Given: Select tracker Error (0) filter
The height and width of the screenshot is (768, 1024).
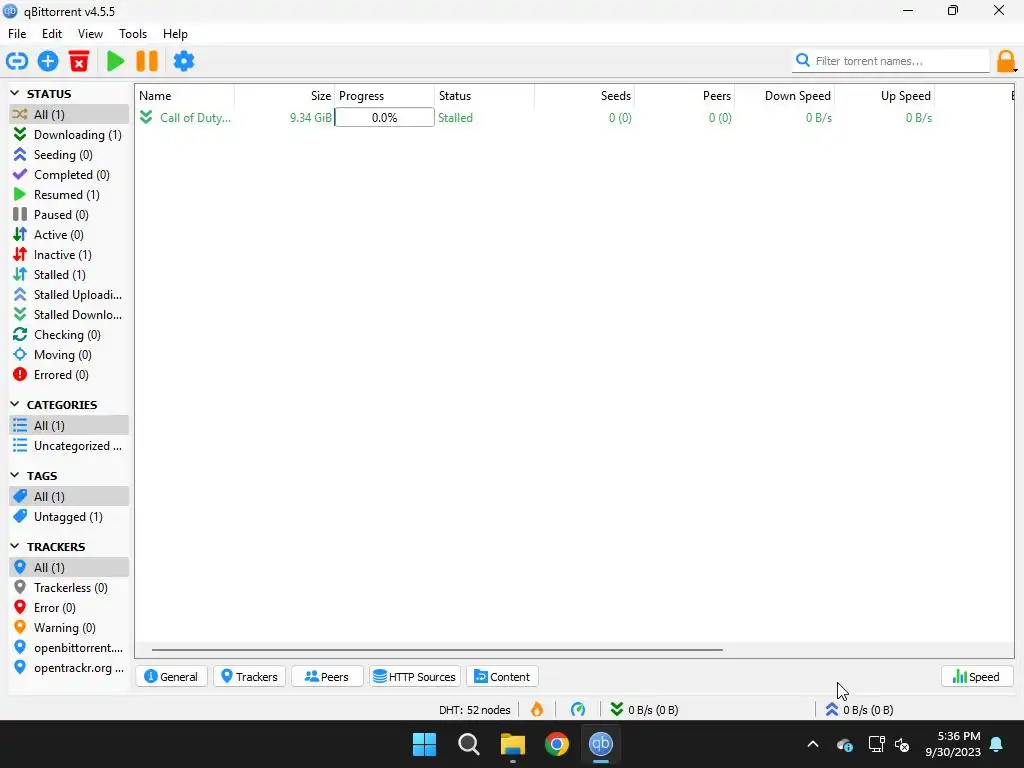Looking at the screenshot, I should click(x=69, y=608).
